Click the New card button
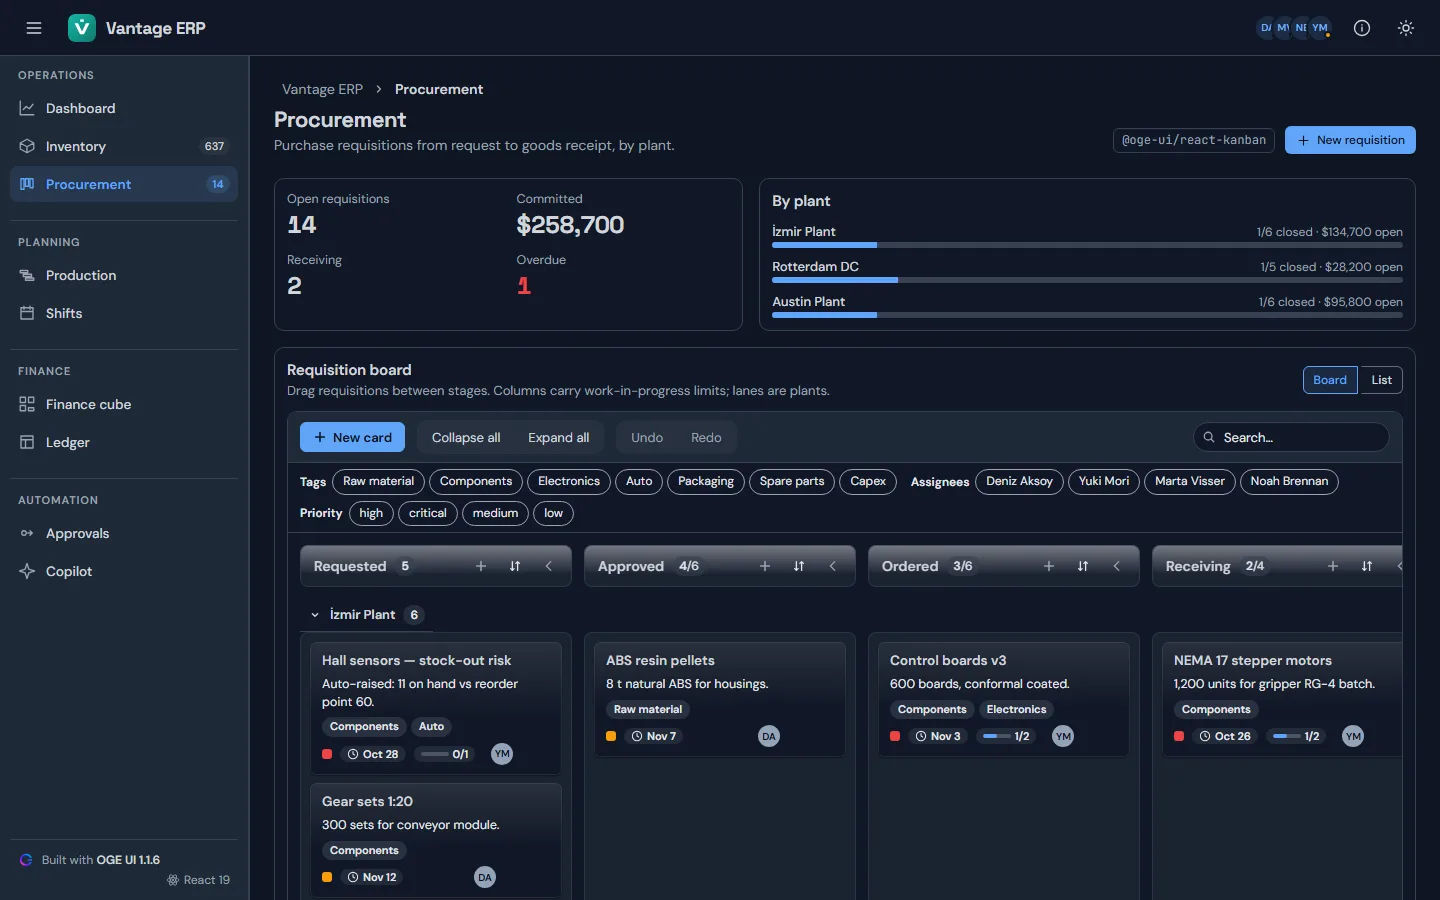This screenshot has height=900, width=1440. pos(352,437)
